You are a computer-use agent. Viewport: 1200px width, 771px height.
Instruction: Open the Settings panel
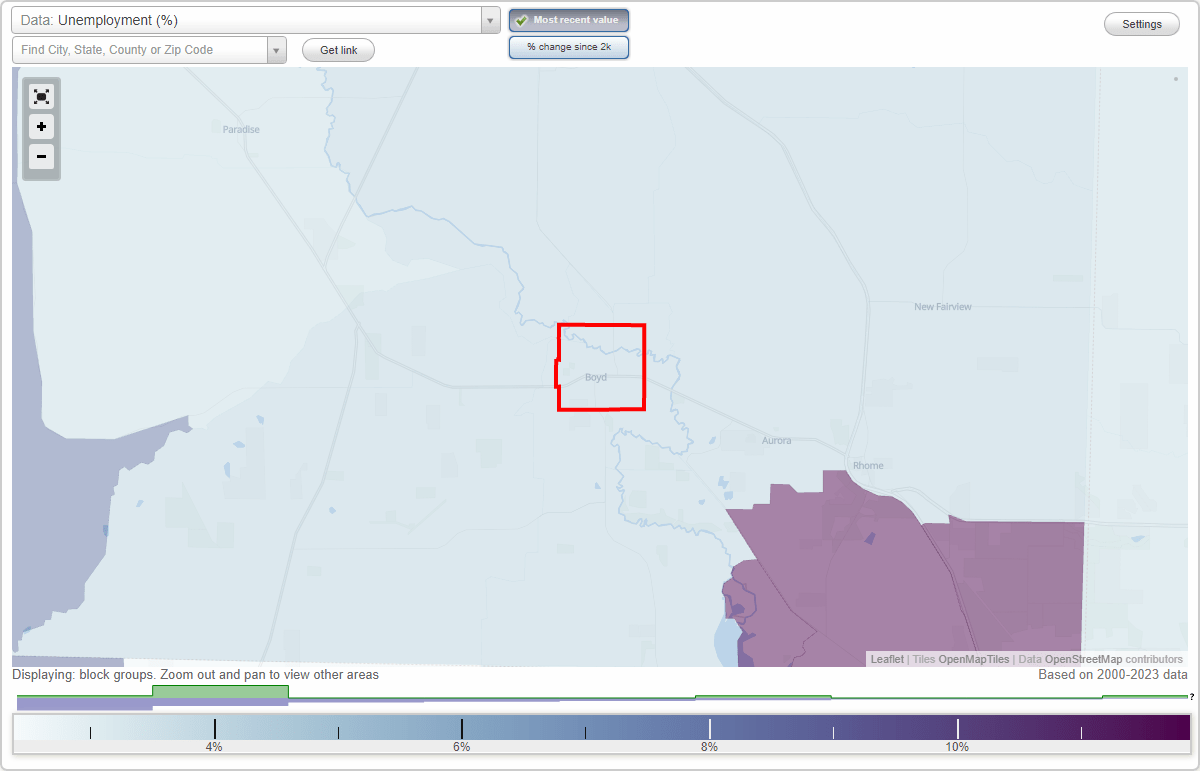click(x=1141, y=23)
